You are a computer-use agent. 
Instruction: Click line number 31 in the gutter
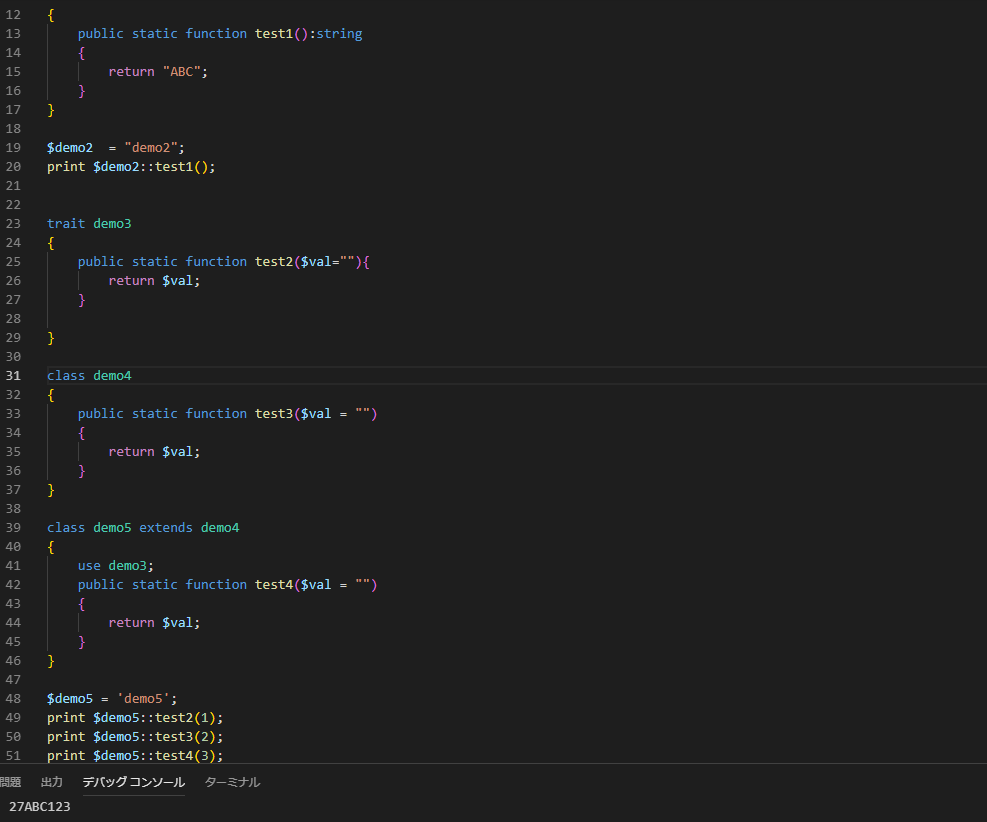point(13,376)
